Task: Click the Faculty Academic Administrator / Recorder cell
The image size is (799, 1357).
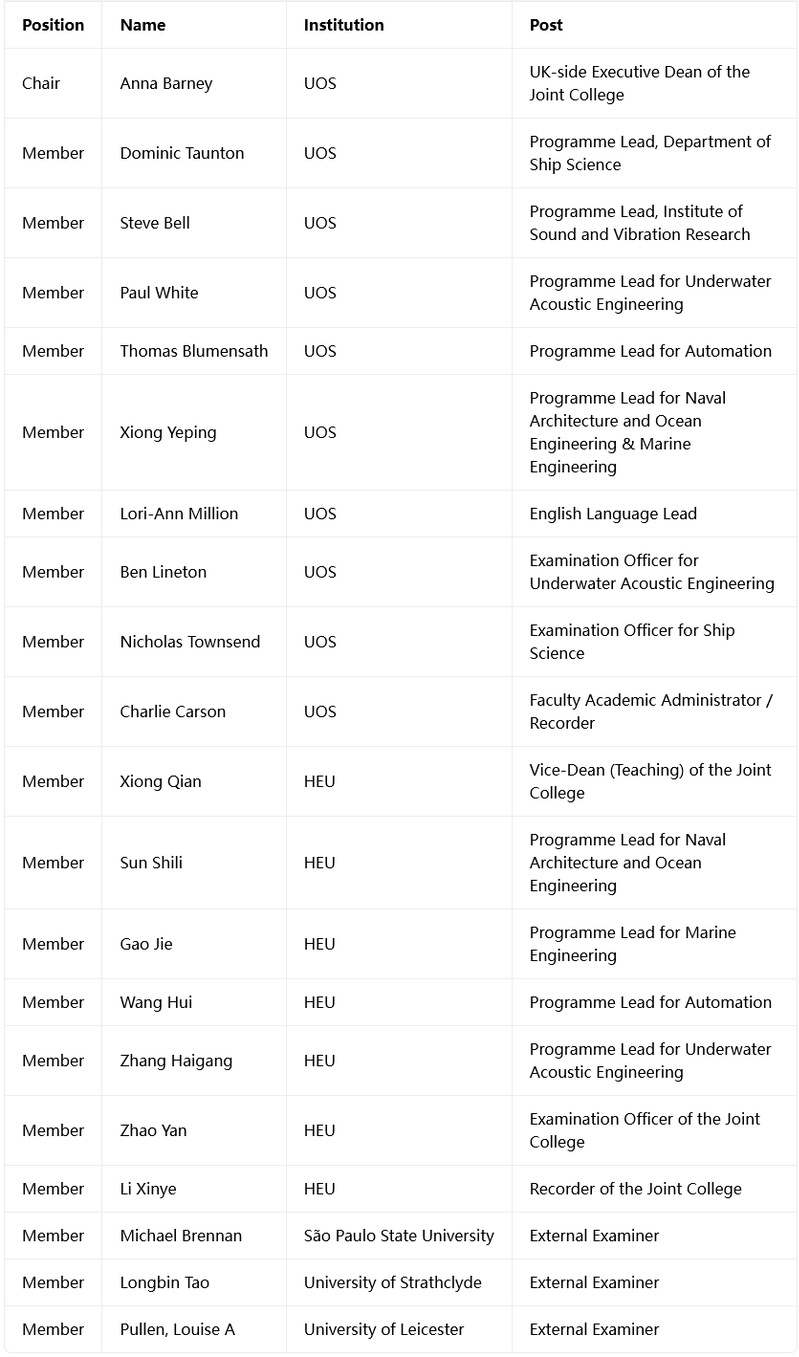Action: click(x=654, y=711)
